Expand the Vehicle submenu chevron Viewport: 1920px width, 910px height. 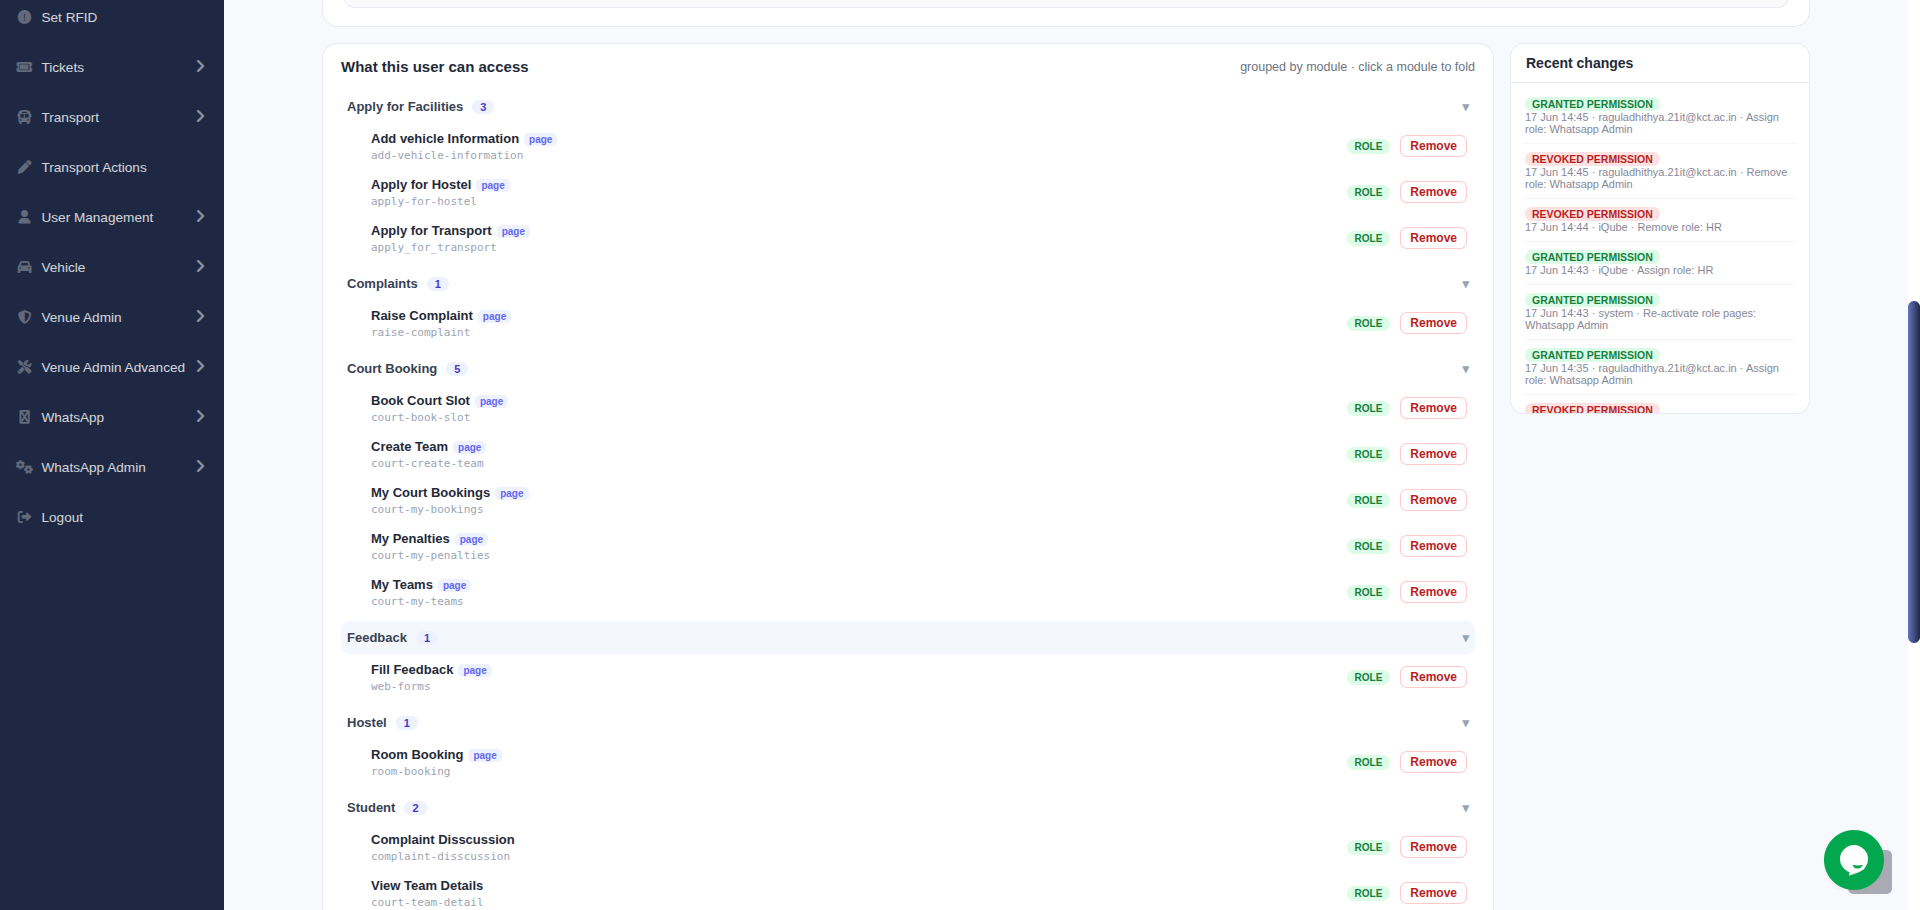200,266
